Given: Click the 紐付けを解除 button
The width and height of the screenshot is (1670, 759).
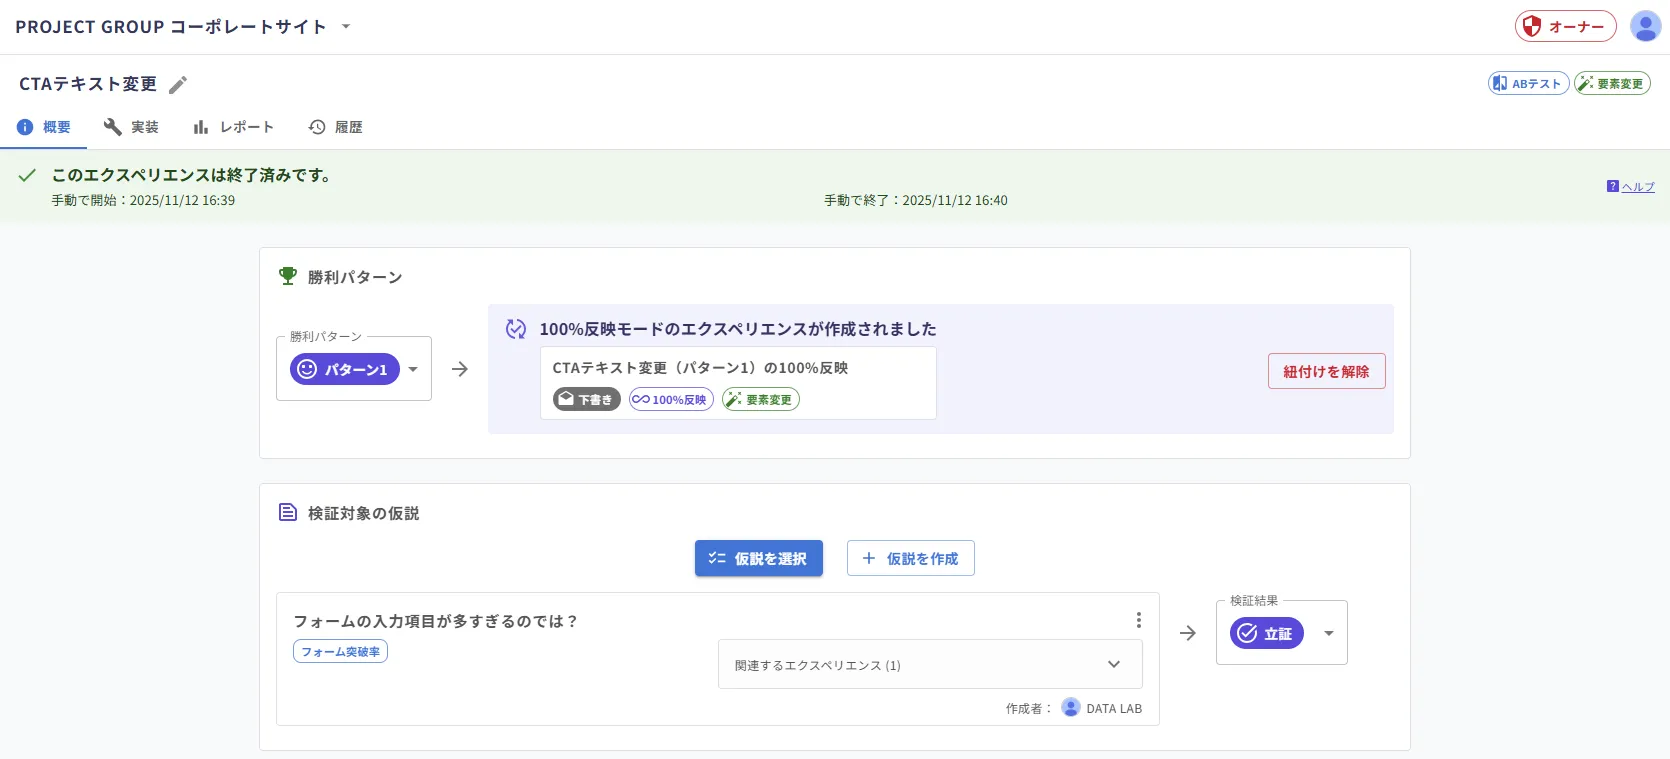Looking at the screenshot, I should click(x=1326, y=371).
